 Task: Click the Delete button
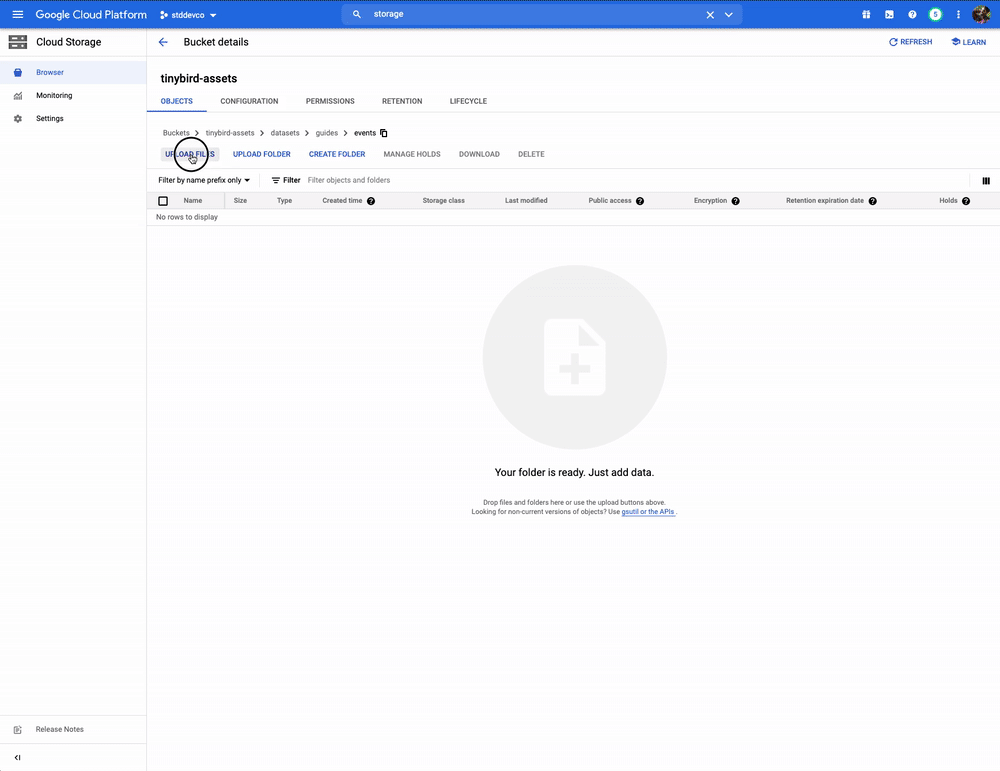click(531, 154)
